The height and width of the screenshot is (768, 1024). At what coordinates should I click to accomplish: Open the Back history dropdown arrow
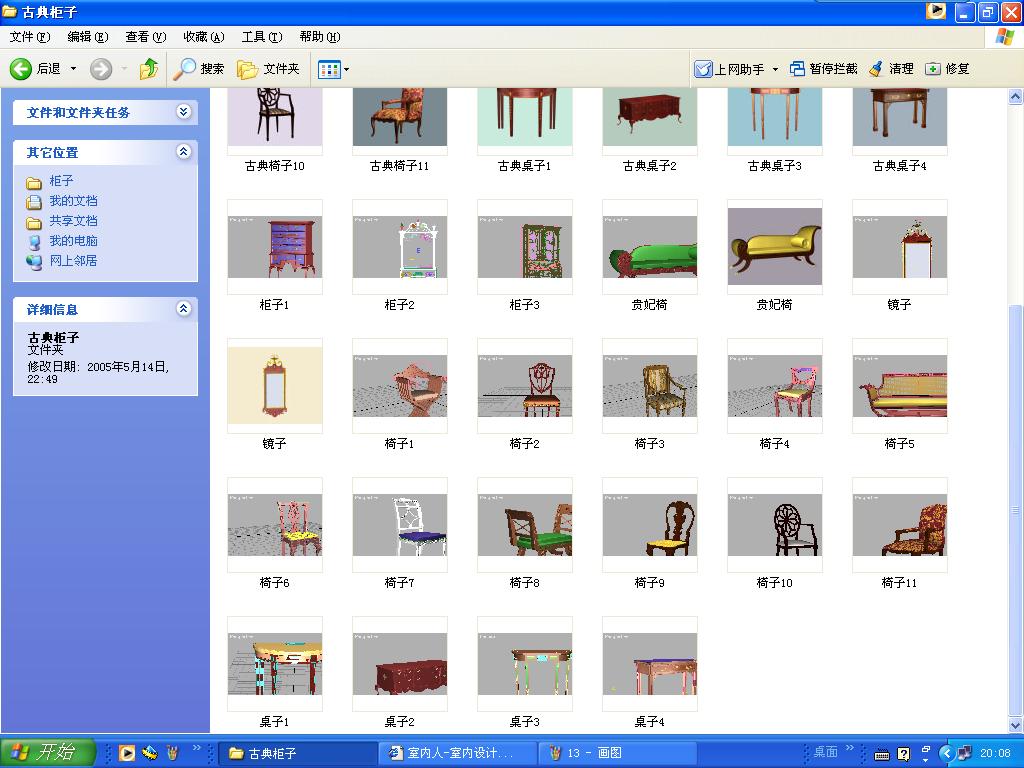pyautogui.click(x=73, y=69)
